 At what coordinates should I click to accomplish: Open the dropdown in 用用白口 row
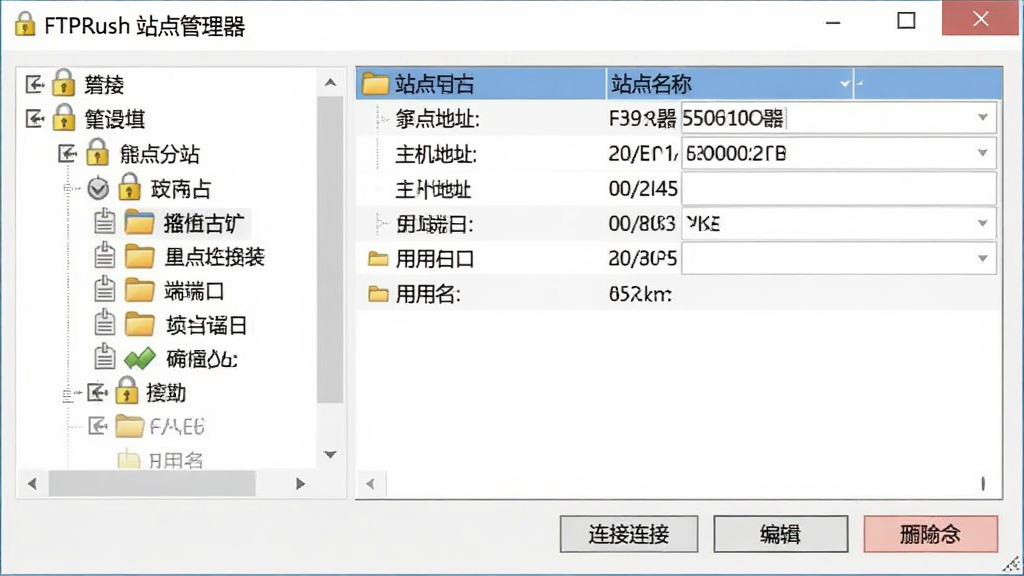982,259
